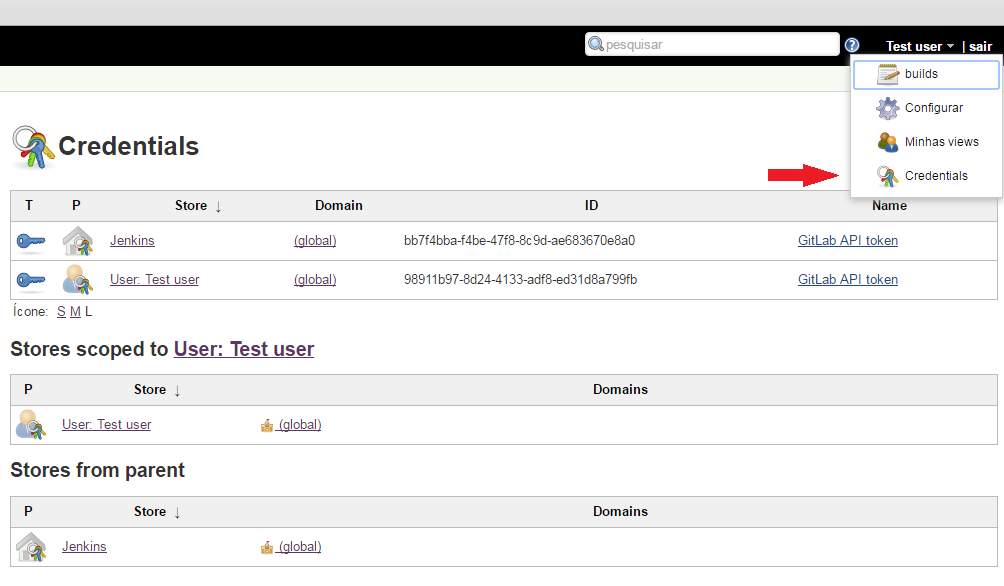Click the domain castle icon beside (global) in the Jenkins store row
This screenshot has height=586, width=1004.
point(267,547)
